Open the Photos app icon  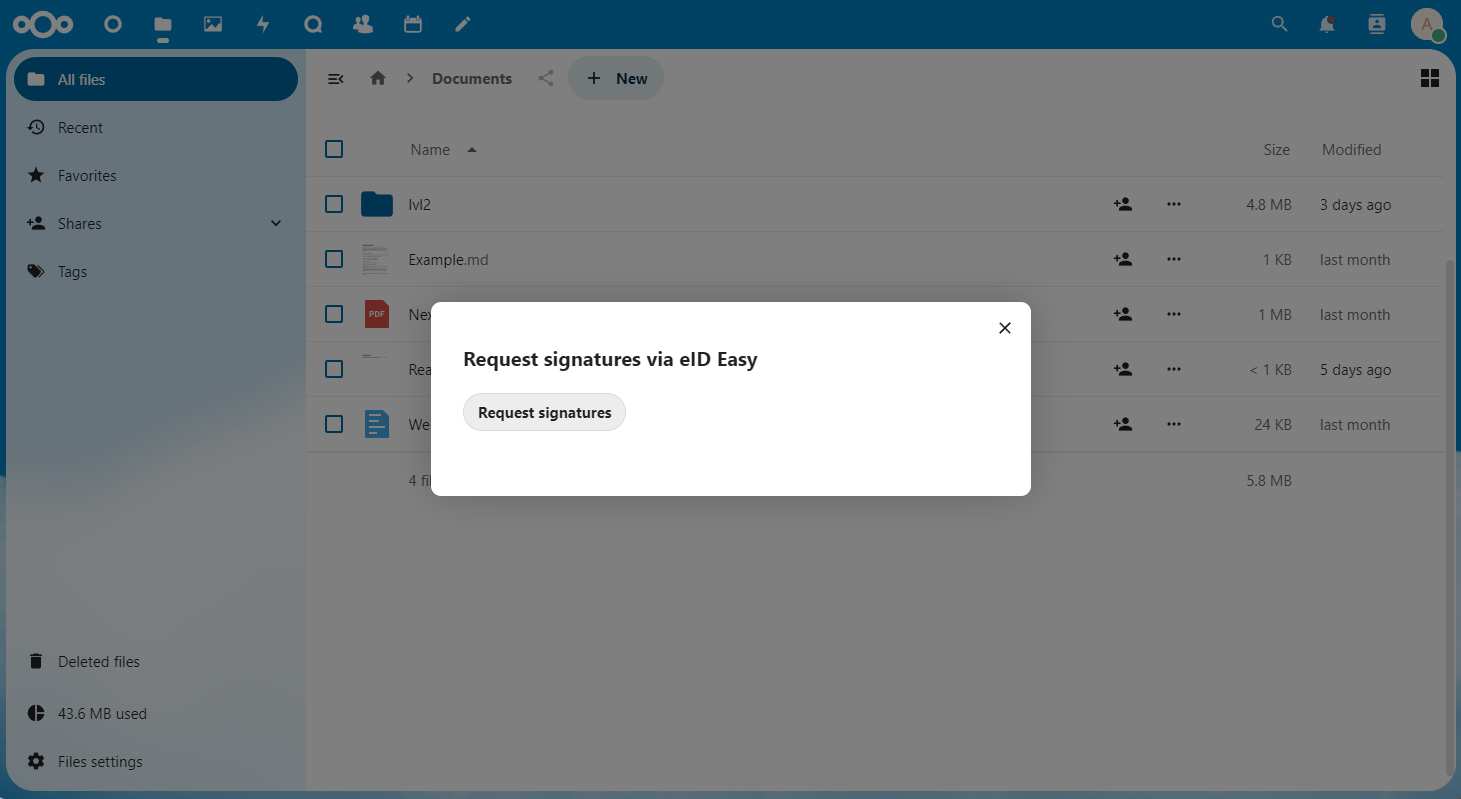click(213, 24)
